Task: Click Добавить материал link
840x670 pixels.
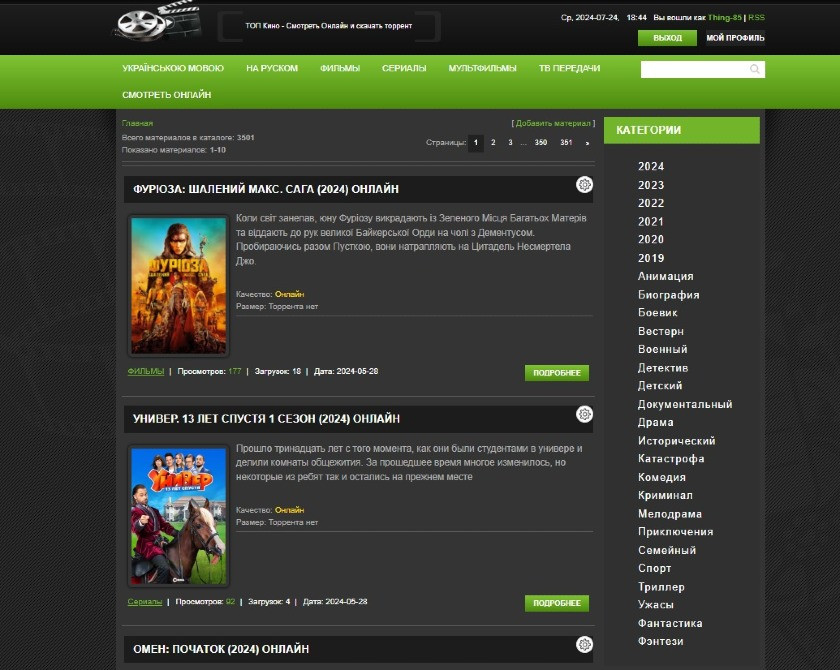Action: point(553,123)
